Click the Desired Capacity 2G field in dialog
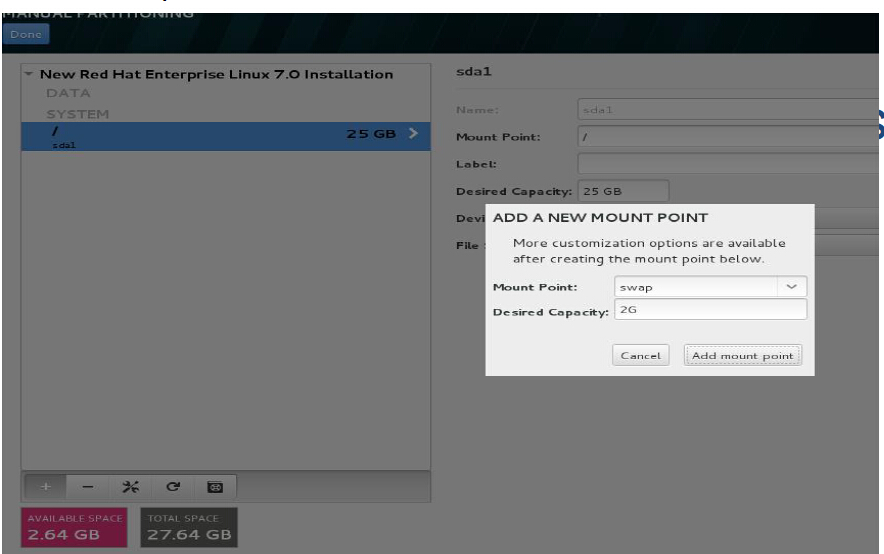The image size is (884, 554). (x=710, y=309)
